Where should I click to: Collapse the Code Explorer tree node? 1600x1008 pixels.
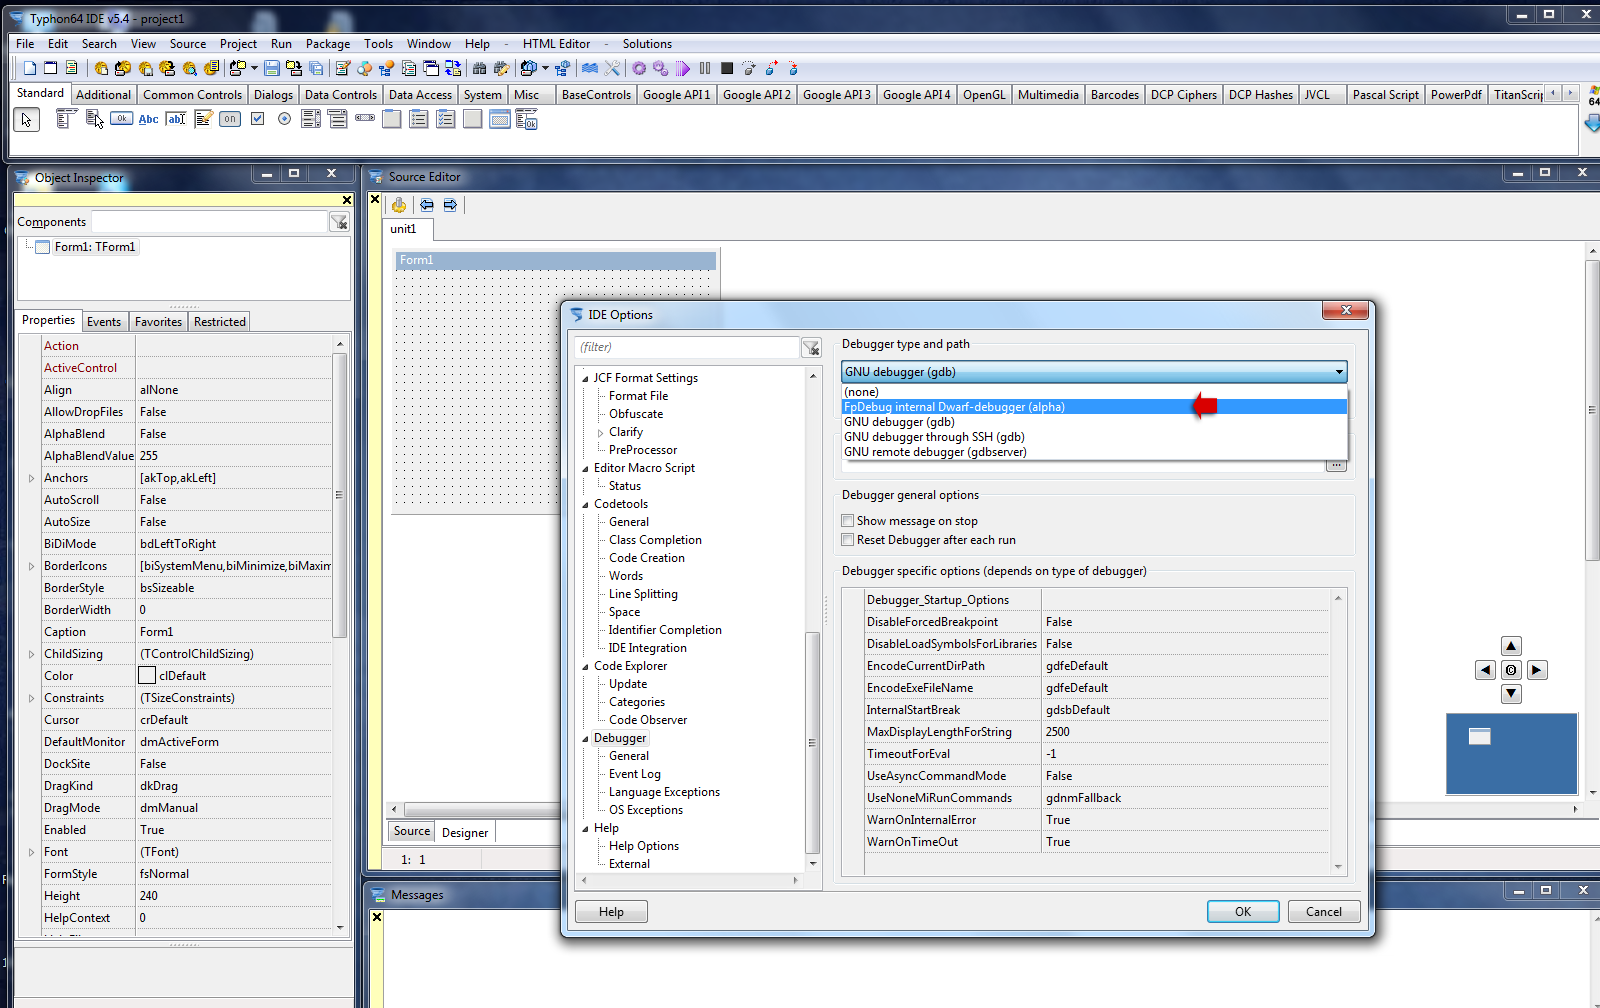(586, 667)
